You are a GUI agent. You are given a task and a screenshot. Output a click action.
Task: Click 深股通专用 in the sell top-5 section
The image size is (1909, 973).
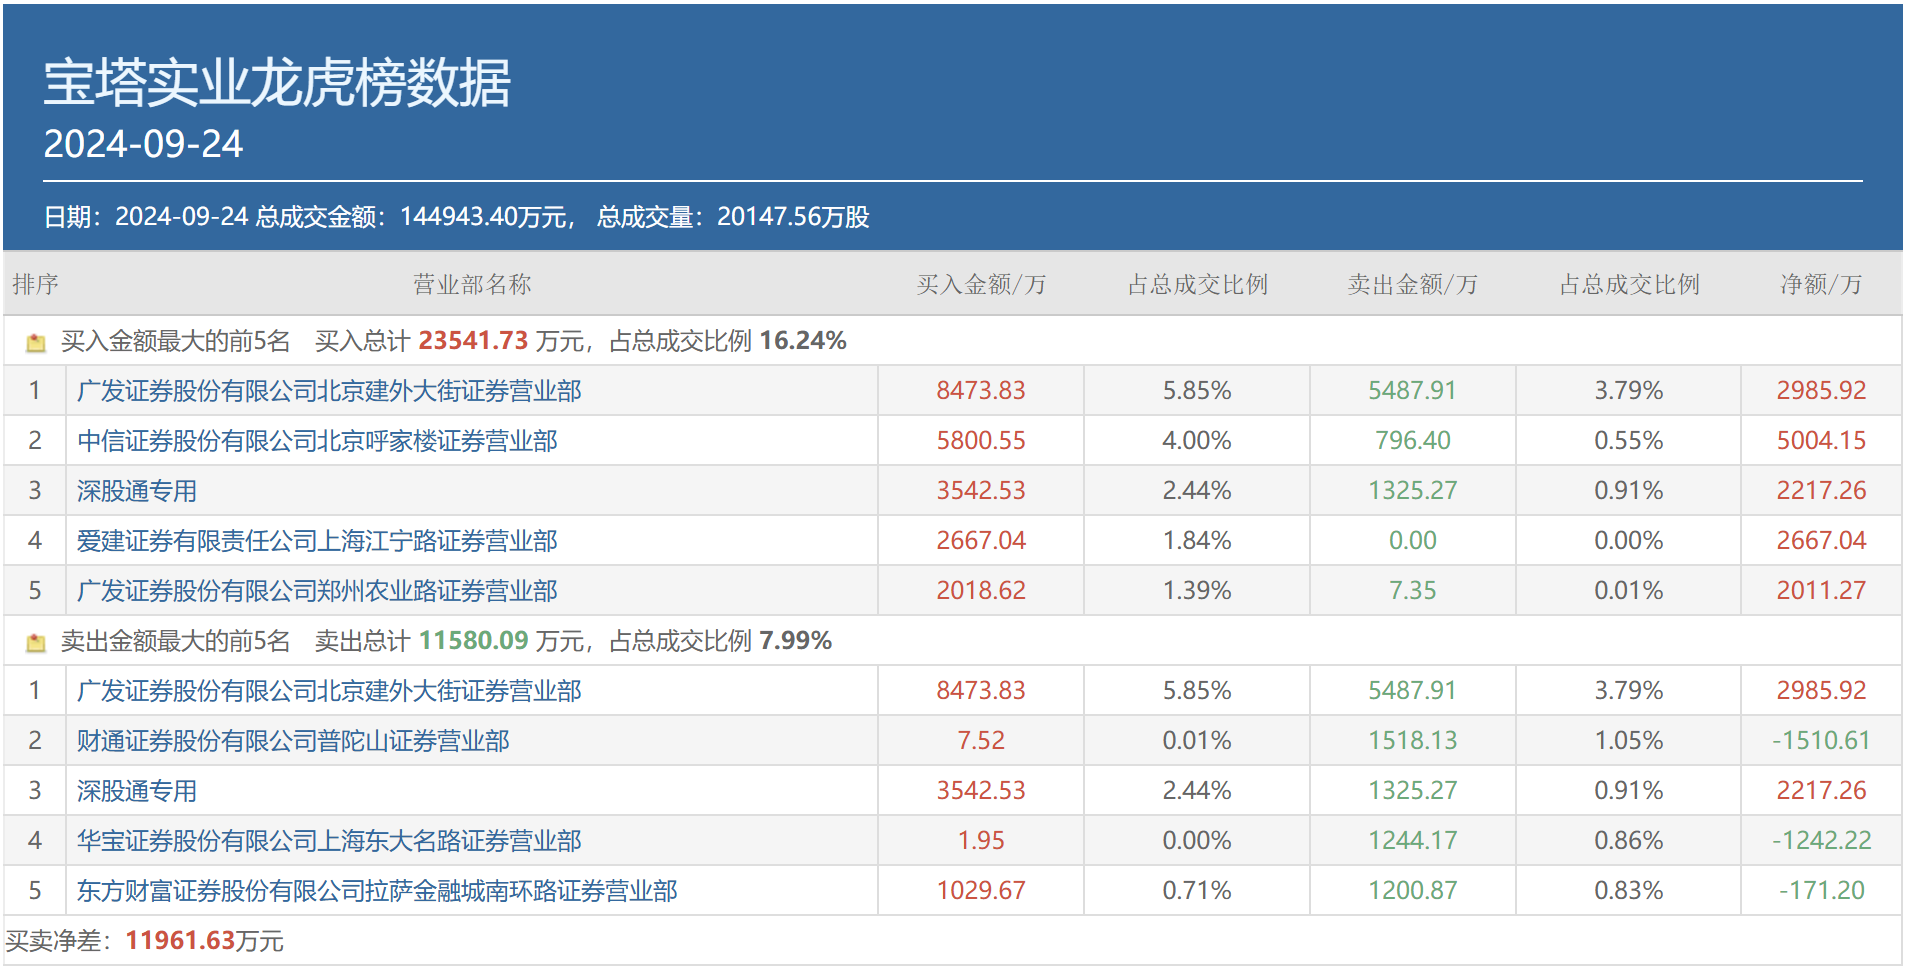coord(137,791)
